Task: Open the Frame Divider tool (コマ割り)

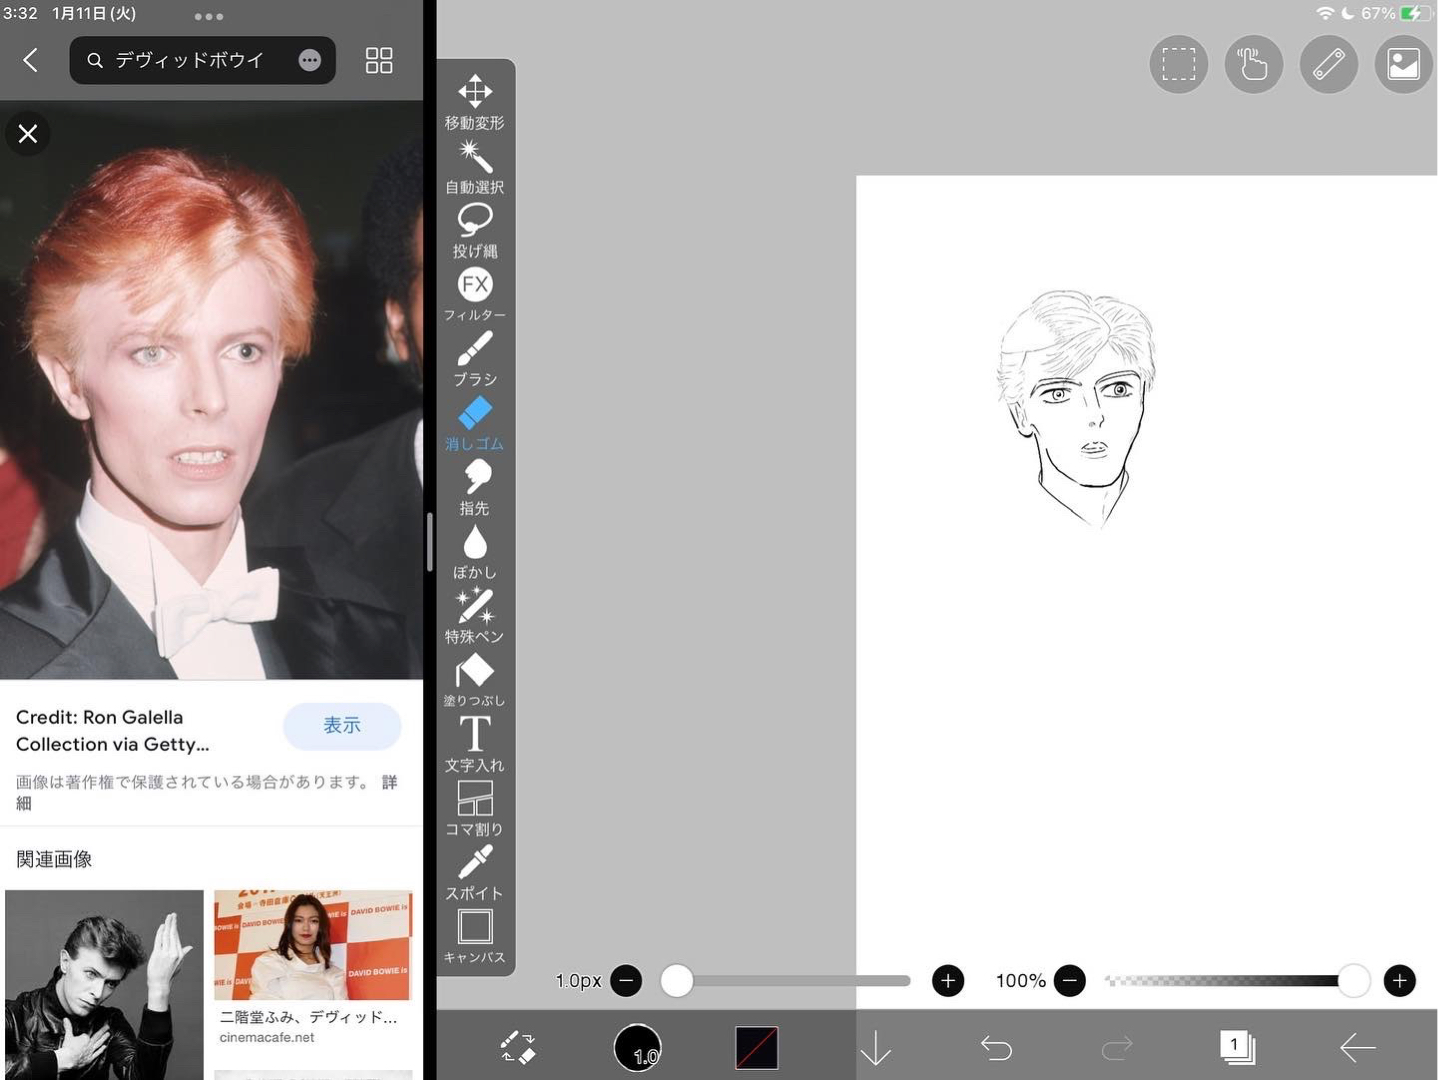Action: point(474,808)
